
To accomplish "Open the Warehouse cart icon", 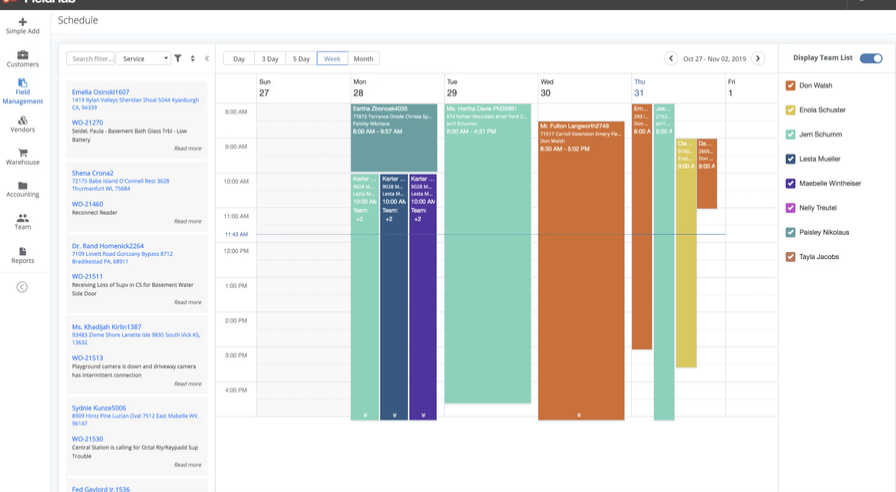I will 22,153.
